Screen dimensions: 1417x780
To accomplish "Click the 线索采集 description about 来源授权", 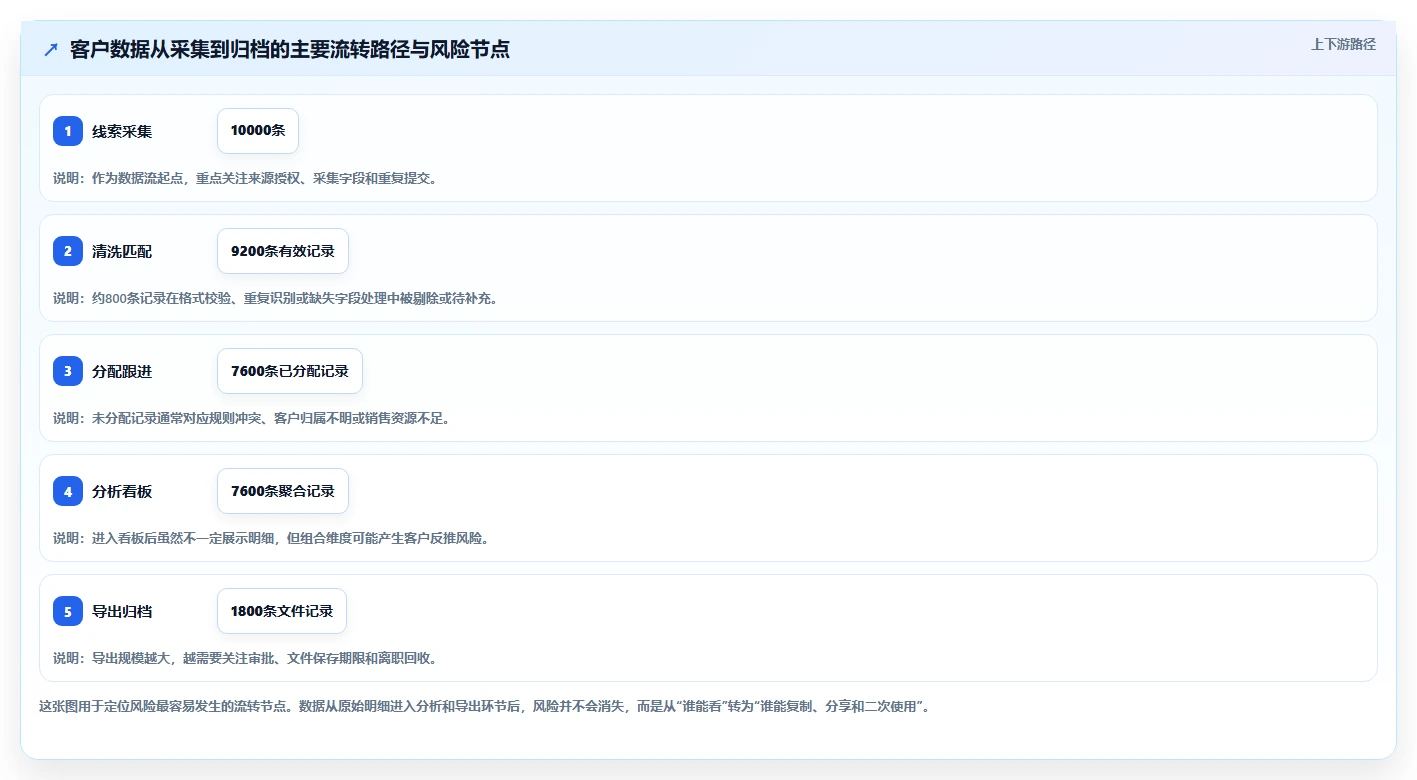I will point(245,178).
